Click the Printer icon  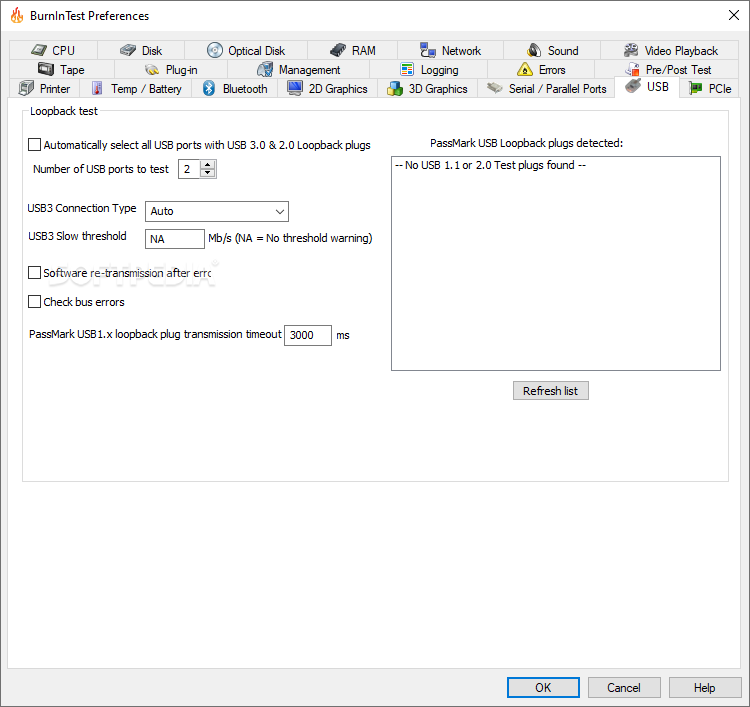pos(26,88)
